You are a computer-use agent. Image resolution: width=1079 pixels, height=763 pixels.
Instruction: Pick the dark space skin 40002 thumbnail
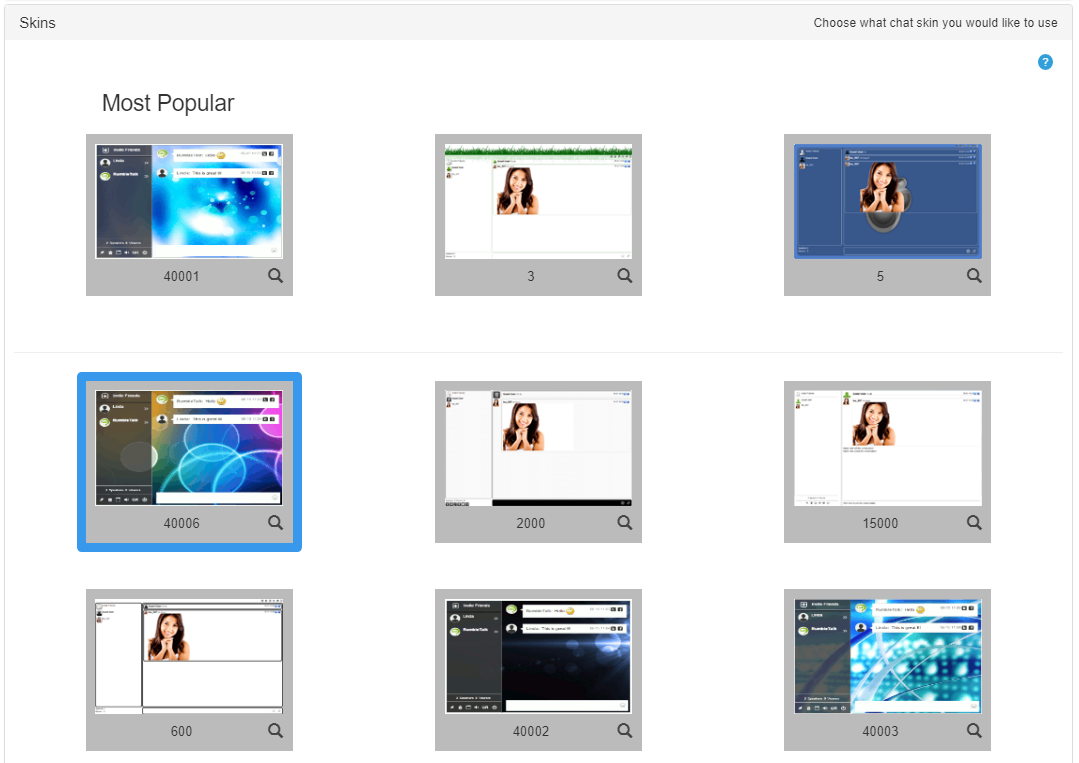point(538,656)
